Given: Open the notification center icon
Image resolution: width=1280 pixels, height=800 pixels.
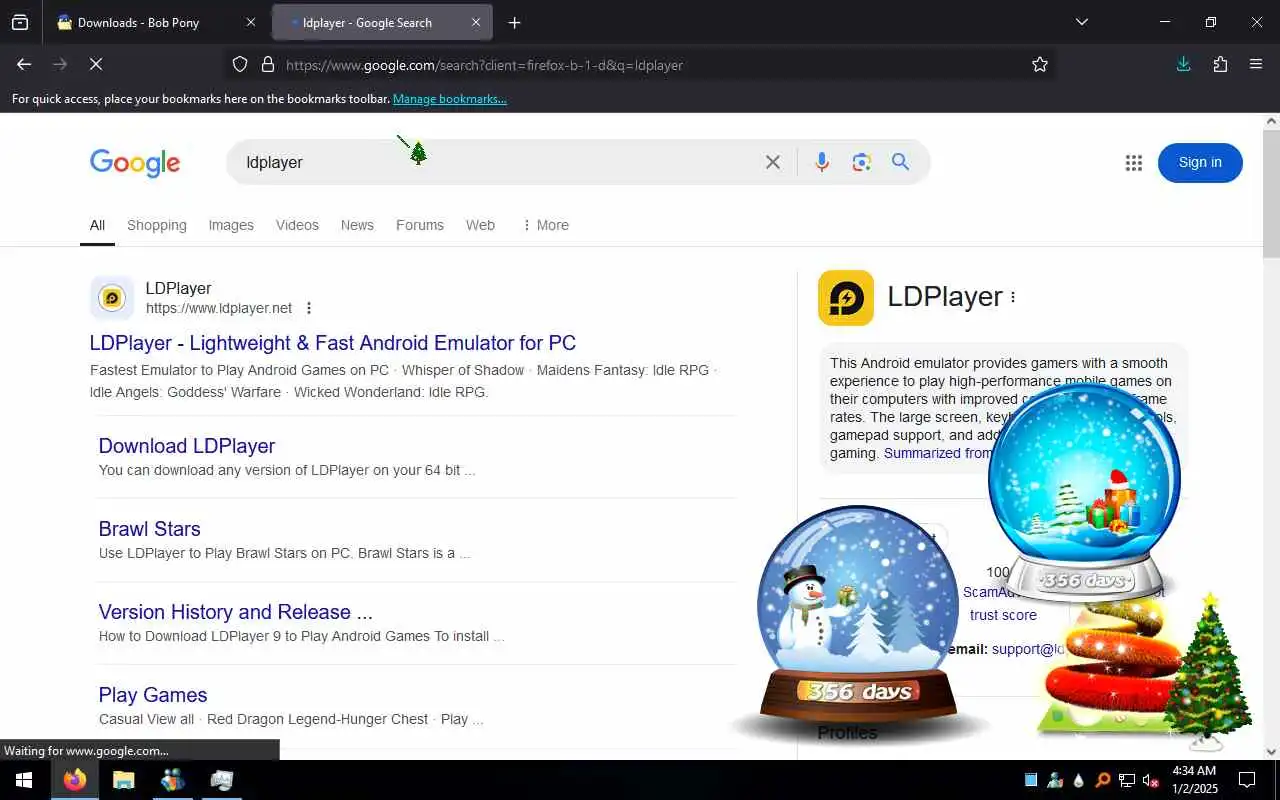Looking at the screenshot, I should coord(1247,780).
